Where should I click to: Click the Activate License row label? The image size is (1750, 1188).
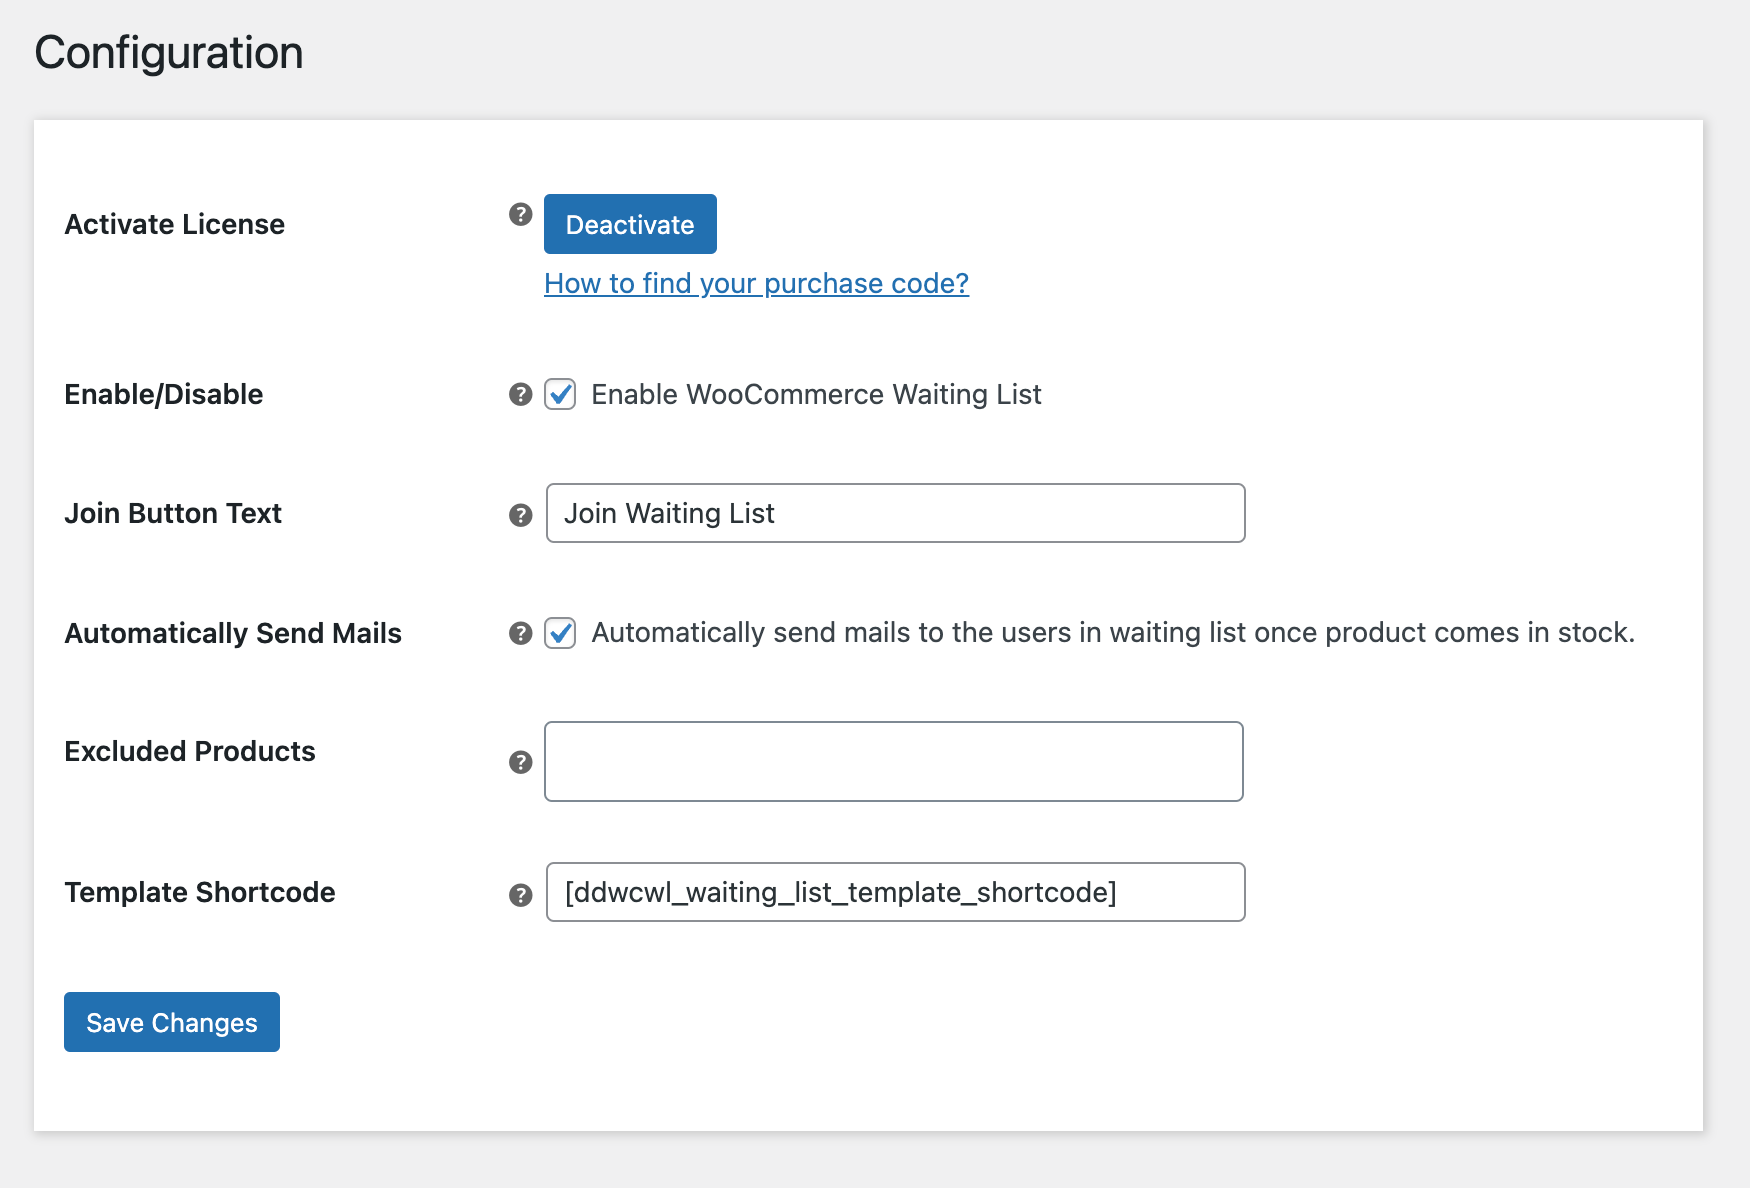[175, 224]
